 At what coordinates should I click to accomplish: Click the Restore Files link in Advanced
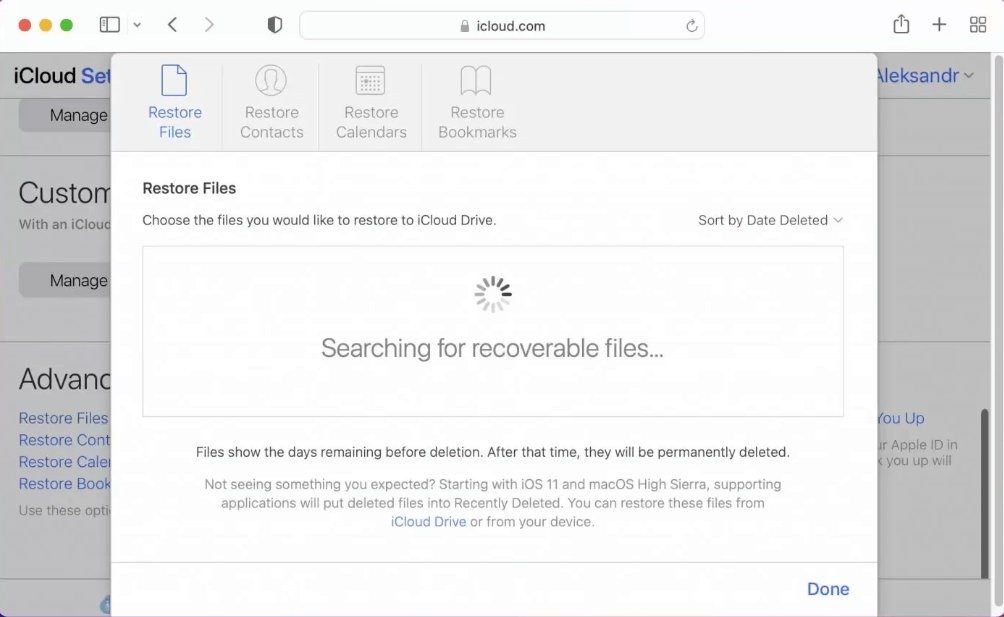tap(63, 418)
